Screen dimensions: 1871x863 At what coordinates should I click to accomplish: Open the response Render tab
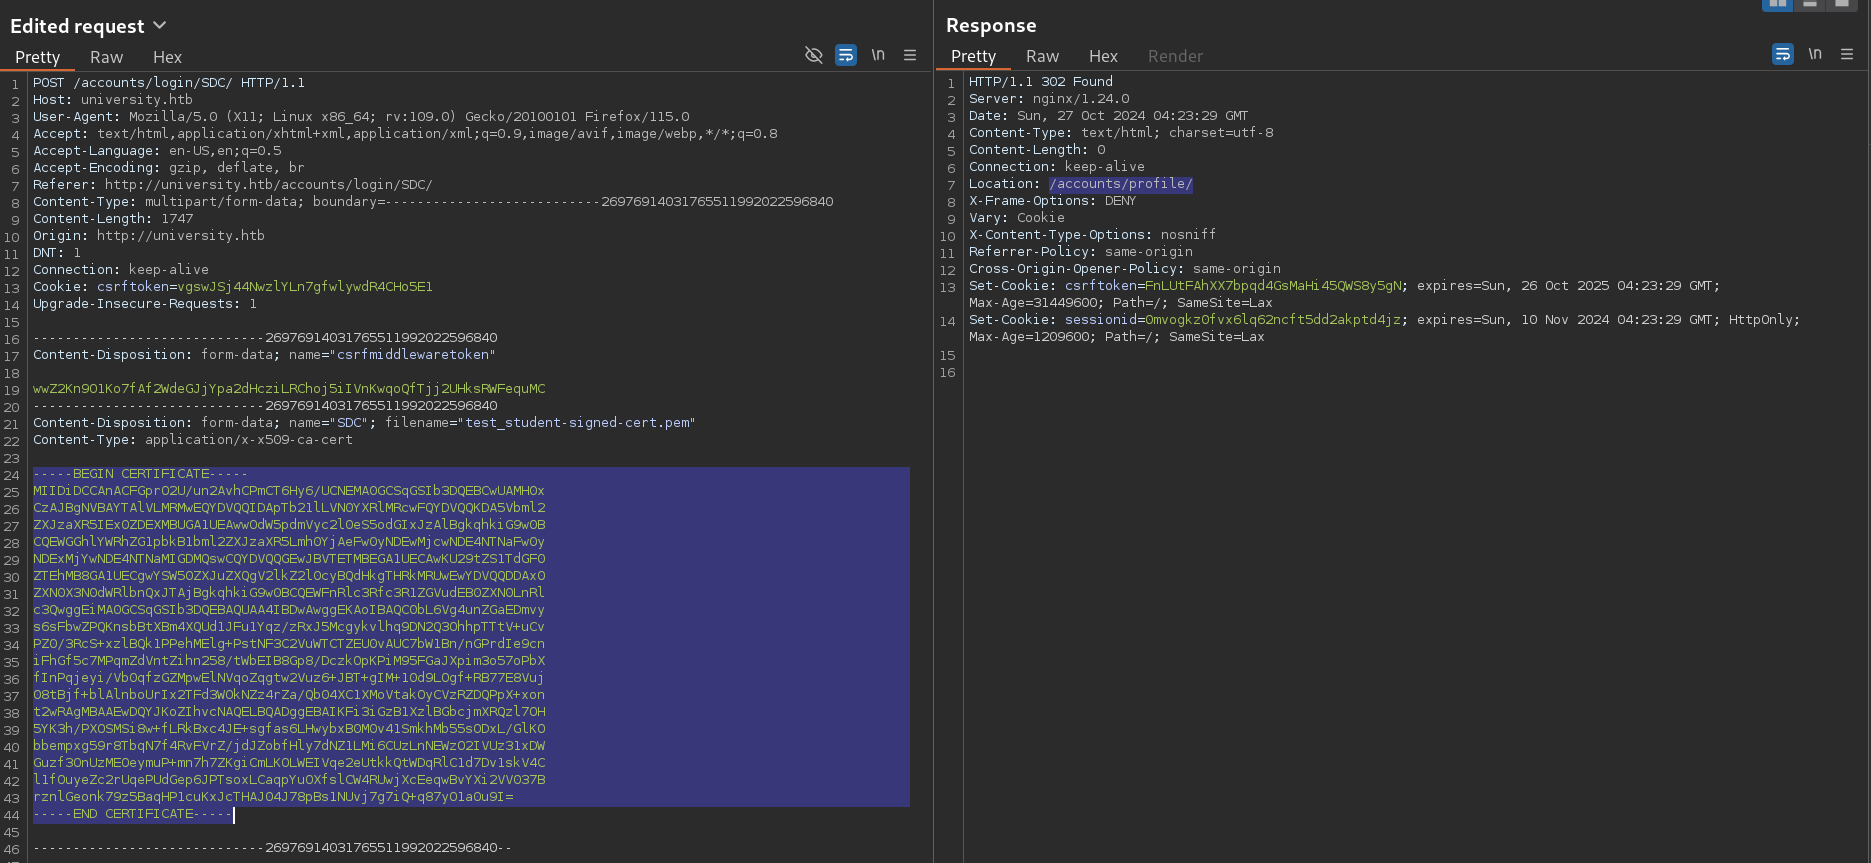(1176, 56)
